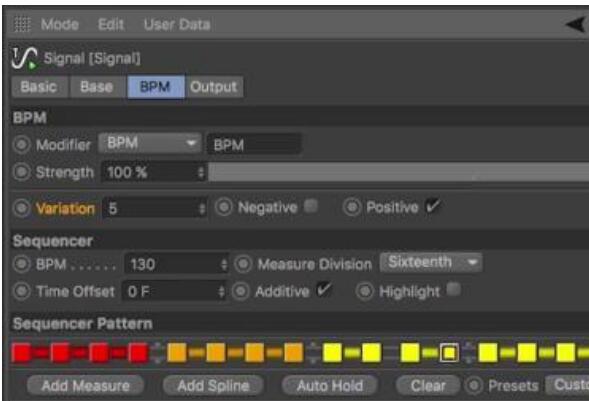Click the Add Measure button
589x401 pixels.
(x=86, y=385)
